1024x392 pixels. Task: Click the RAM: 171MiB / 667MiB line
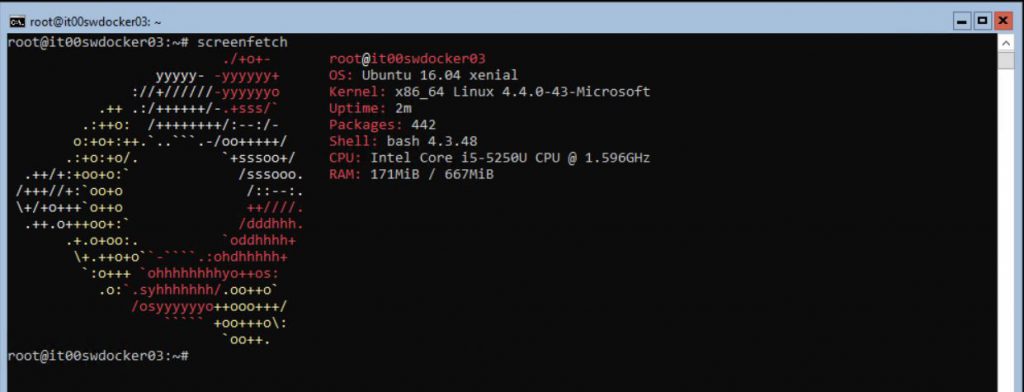coord(411,174)
